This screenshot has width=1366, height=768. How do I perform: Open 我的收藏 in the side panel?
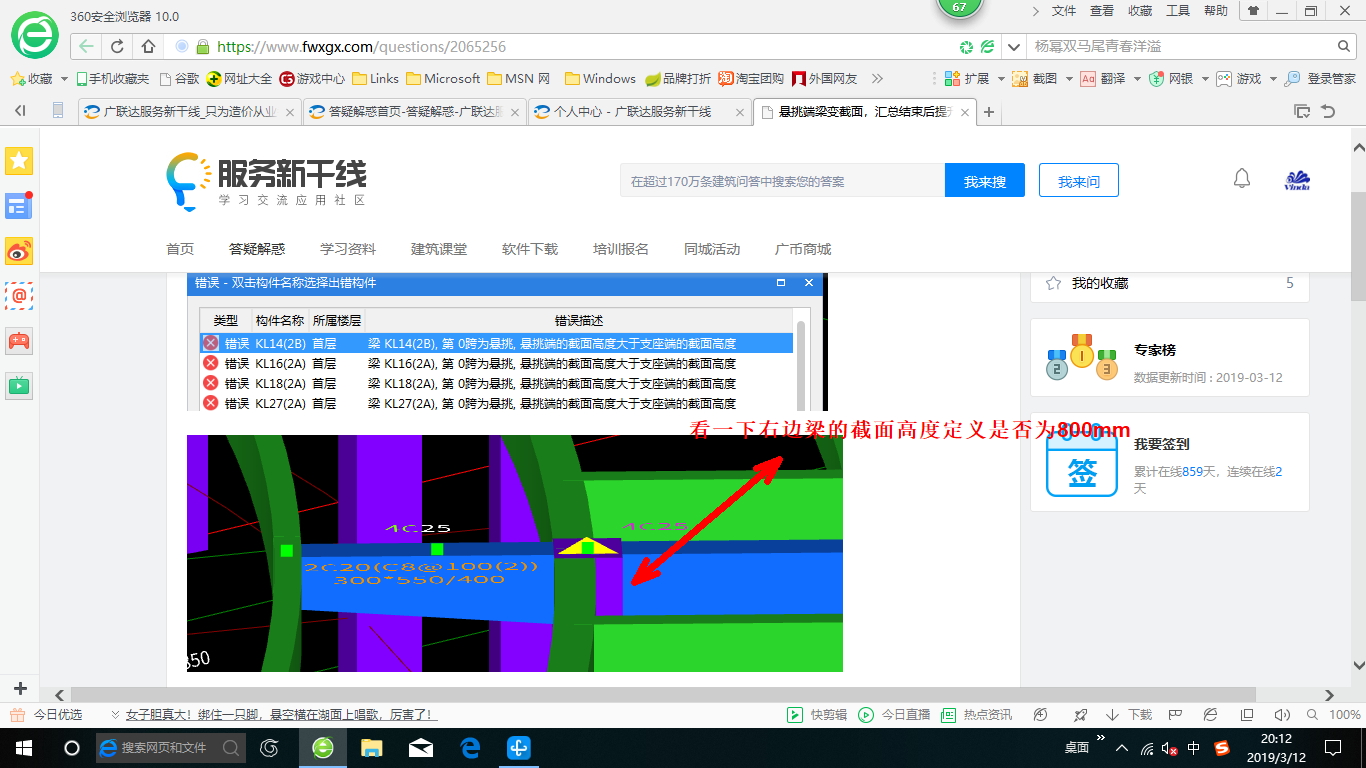coord(1100,283)
